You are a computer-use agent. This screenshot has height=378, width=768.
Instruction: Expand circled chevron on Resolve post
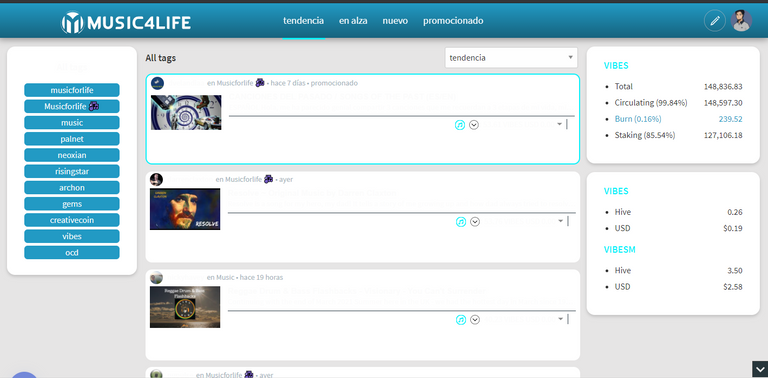point(475,222)
